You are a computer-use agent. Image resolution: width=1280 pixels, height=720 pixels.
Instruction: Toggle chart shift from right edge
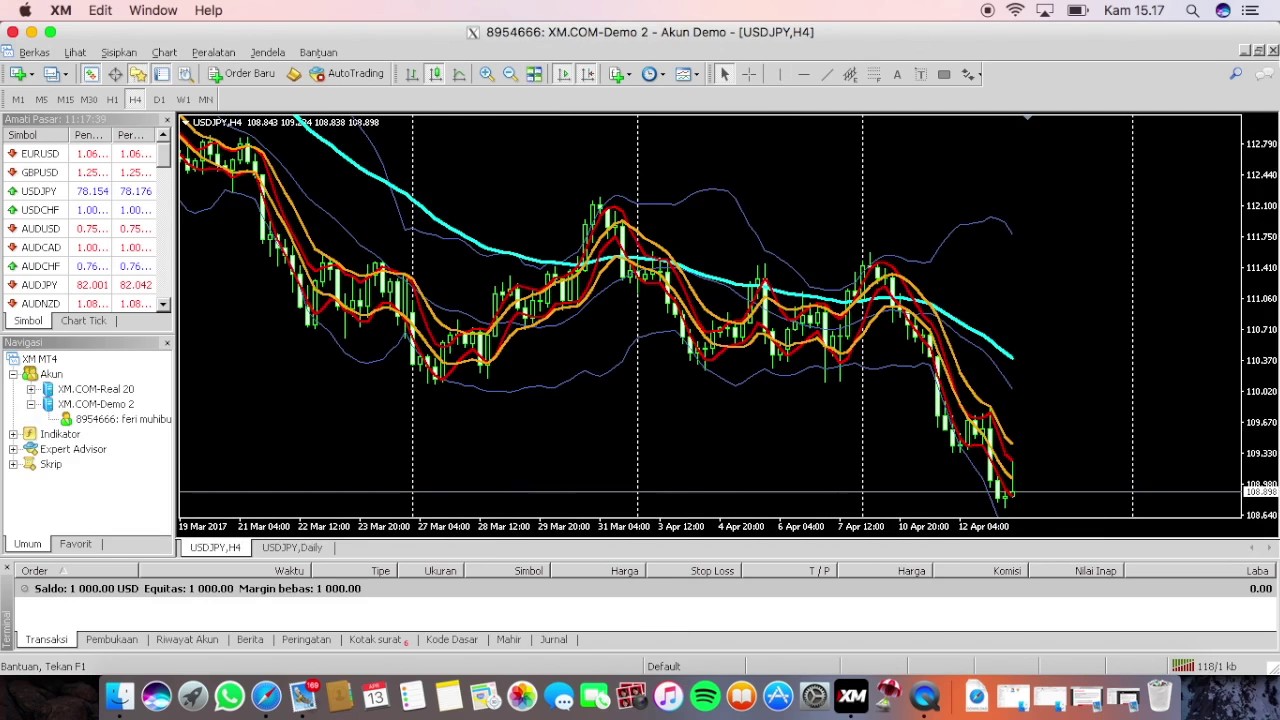coord(587,74)
